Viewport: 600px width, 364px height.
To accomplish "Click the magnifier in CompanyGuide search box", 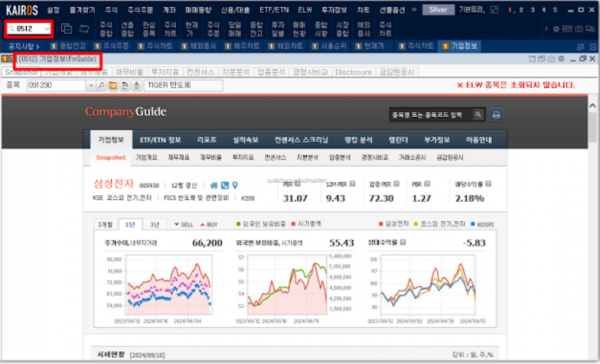I will click(478, 114).
